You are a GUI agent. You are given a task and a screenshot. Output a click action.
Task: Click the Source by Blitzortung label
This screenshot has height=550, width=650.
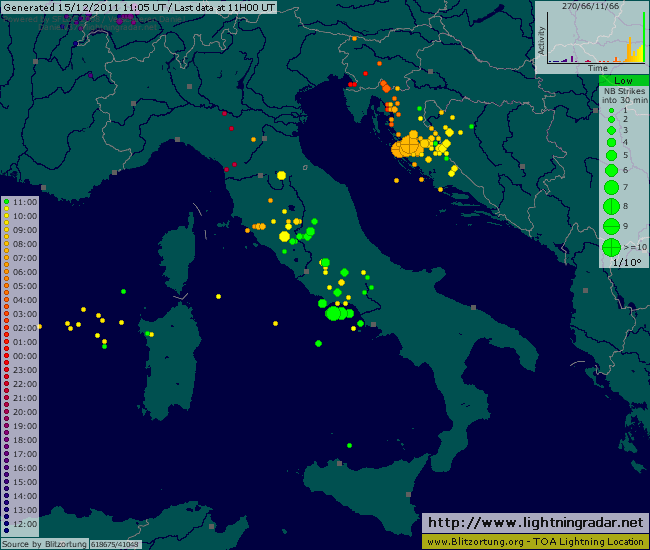tap(44, 544)
